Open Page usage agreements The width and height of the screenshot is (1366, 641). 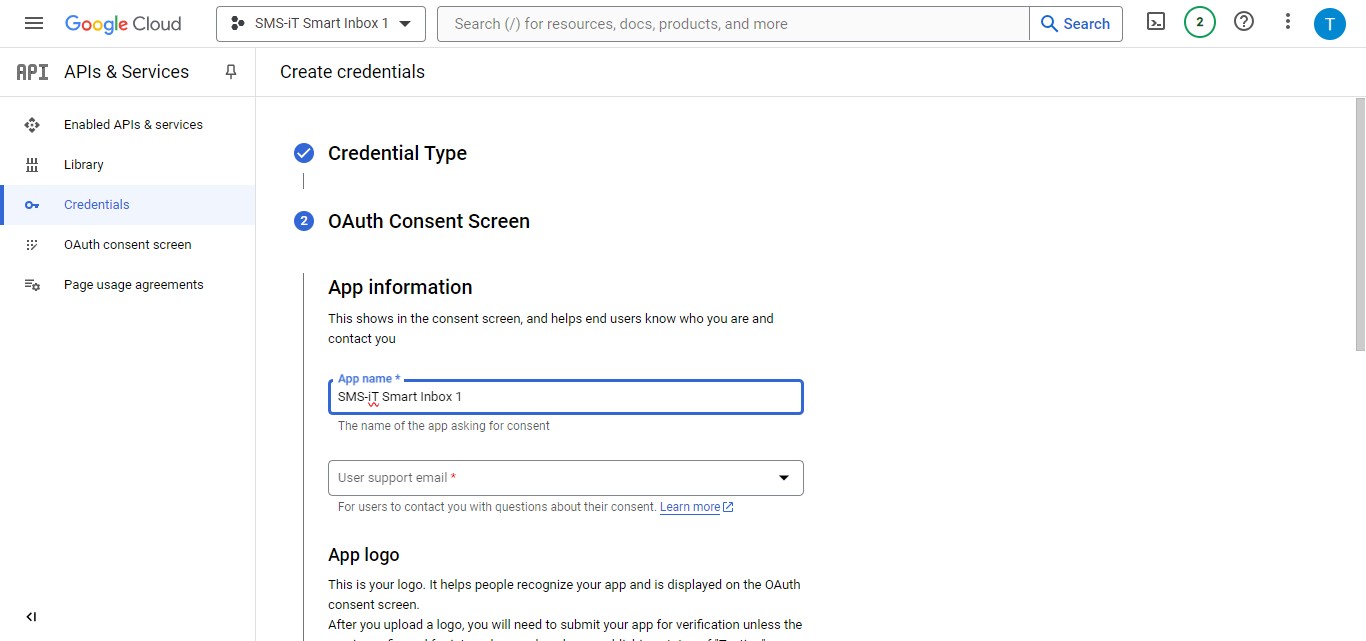point(133,285)
